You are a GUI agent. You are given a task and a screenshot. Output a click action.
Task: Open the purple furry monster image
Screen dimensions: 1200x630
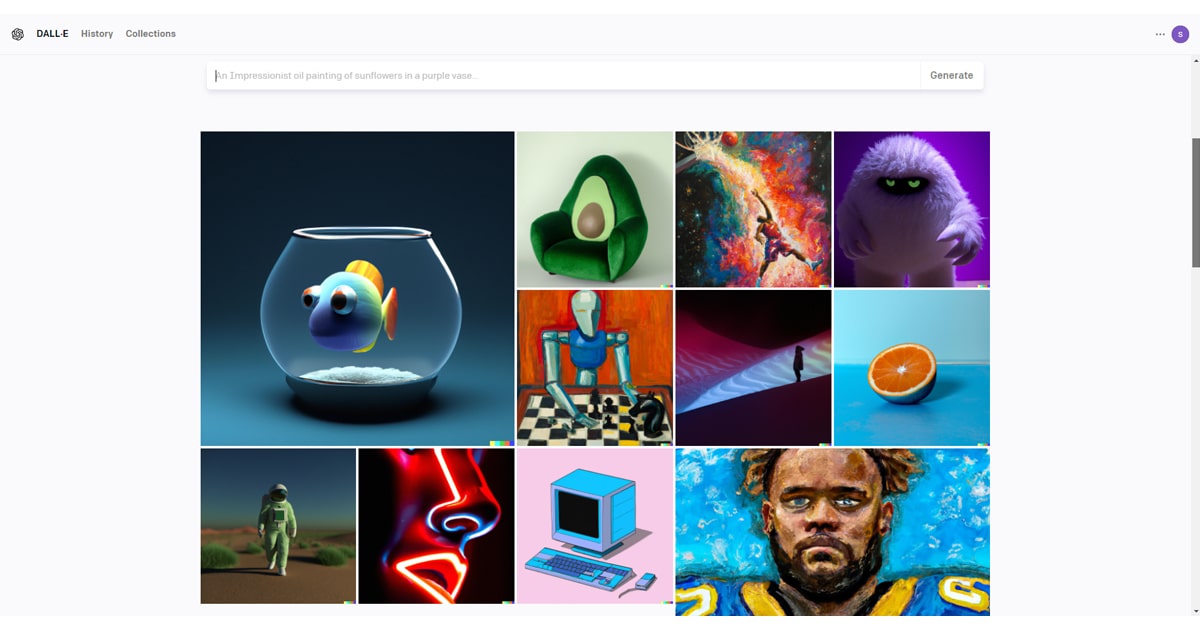point(912,209)
